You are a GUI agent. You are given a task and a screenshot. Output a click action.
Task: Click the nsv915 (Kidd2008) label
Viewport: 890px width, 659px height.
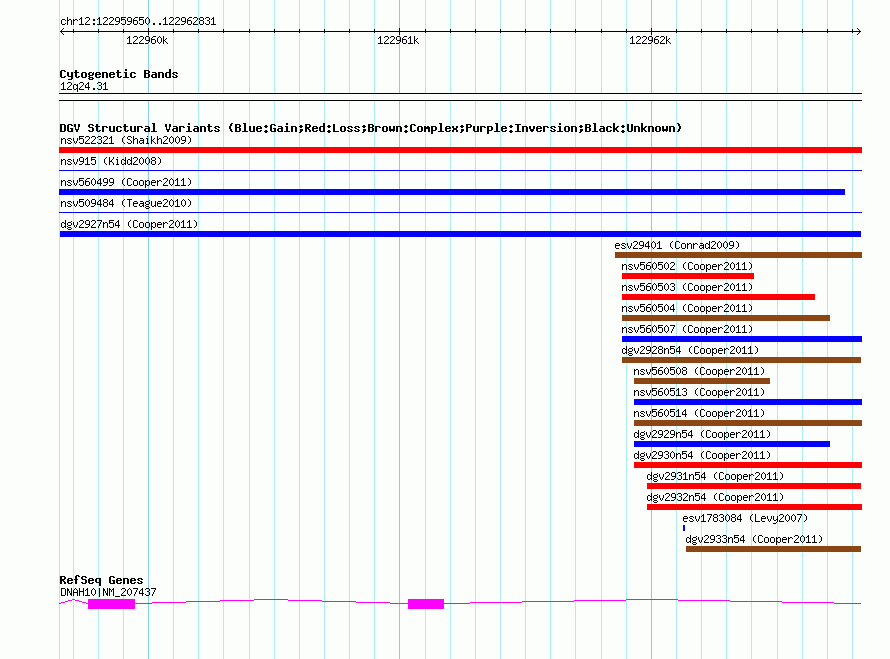(x=111, y=161)
